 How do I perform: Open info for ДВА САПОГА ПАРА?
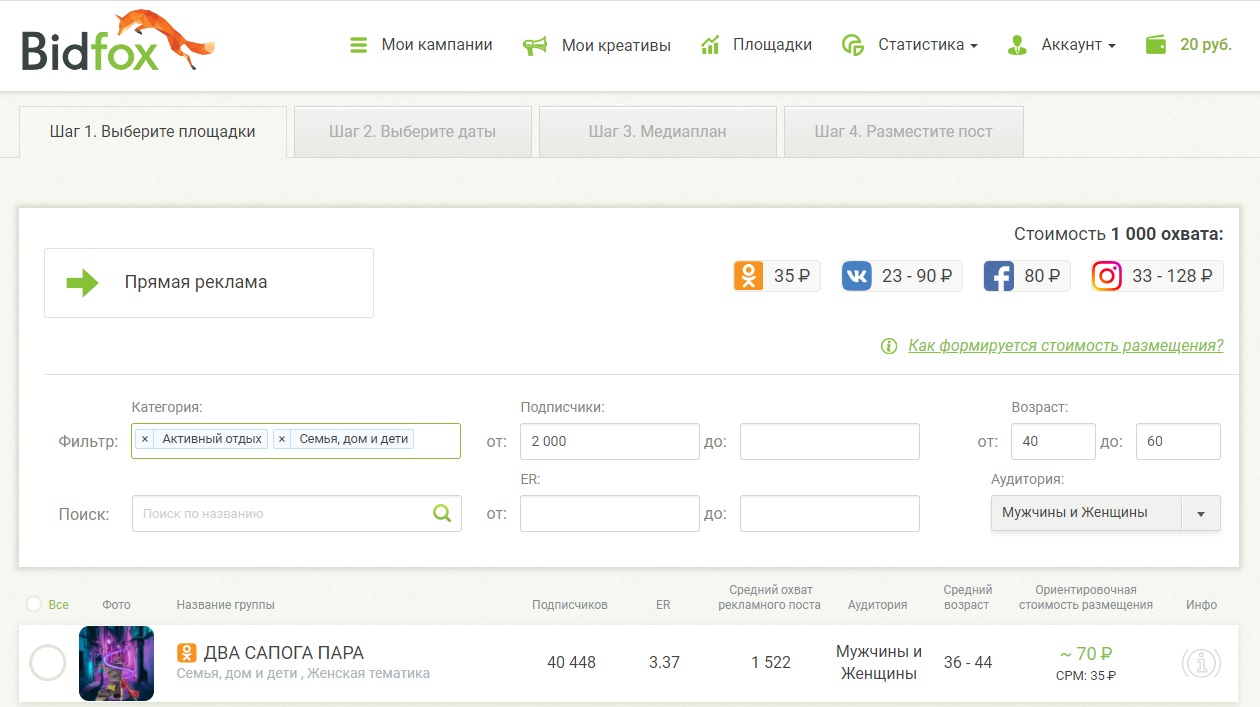(x=1201, y=663)
